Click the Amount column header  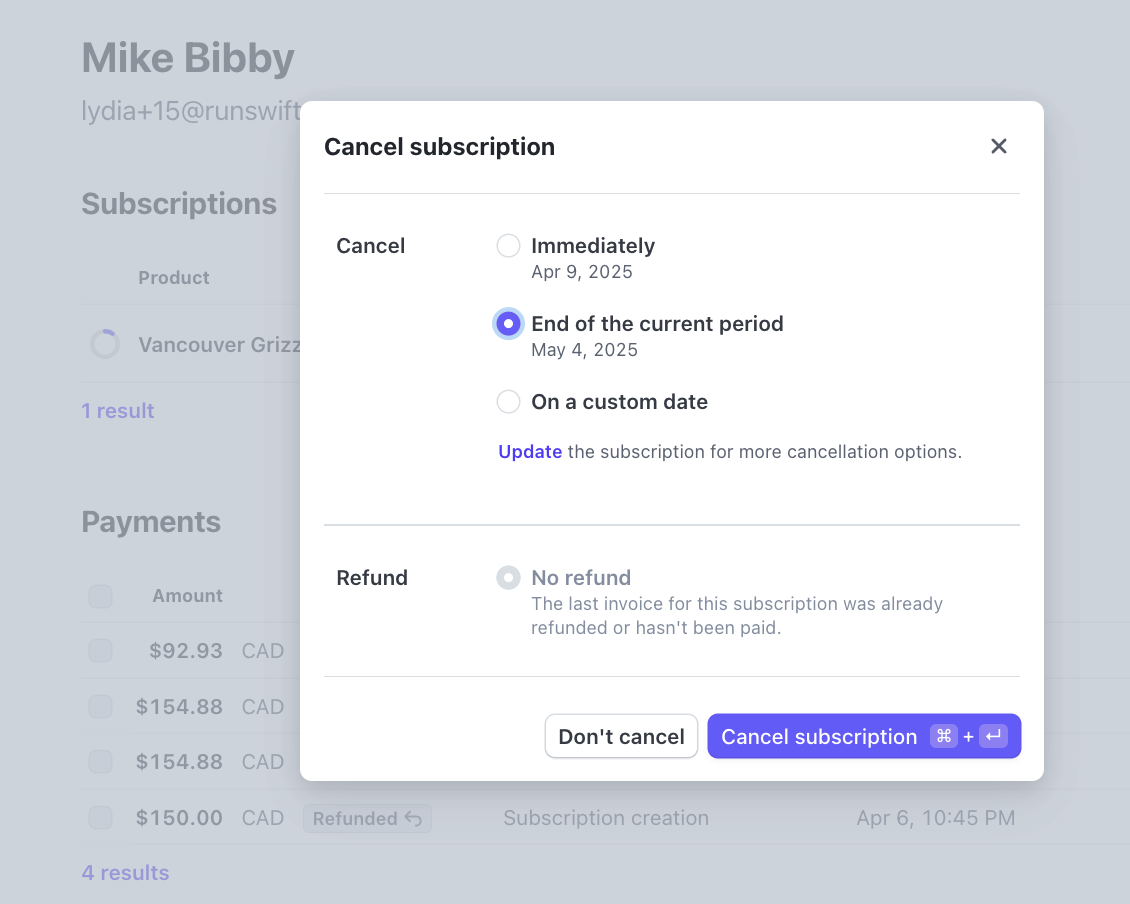(x=187, y=596)
